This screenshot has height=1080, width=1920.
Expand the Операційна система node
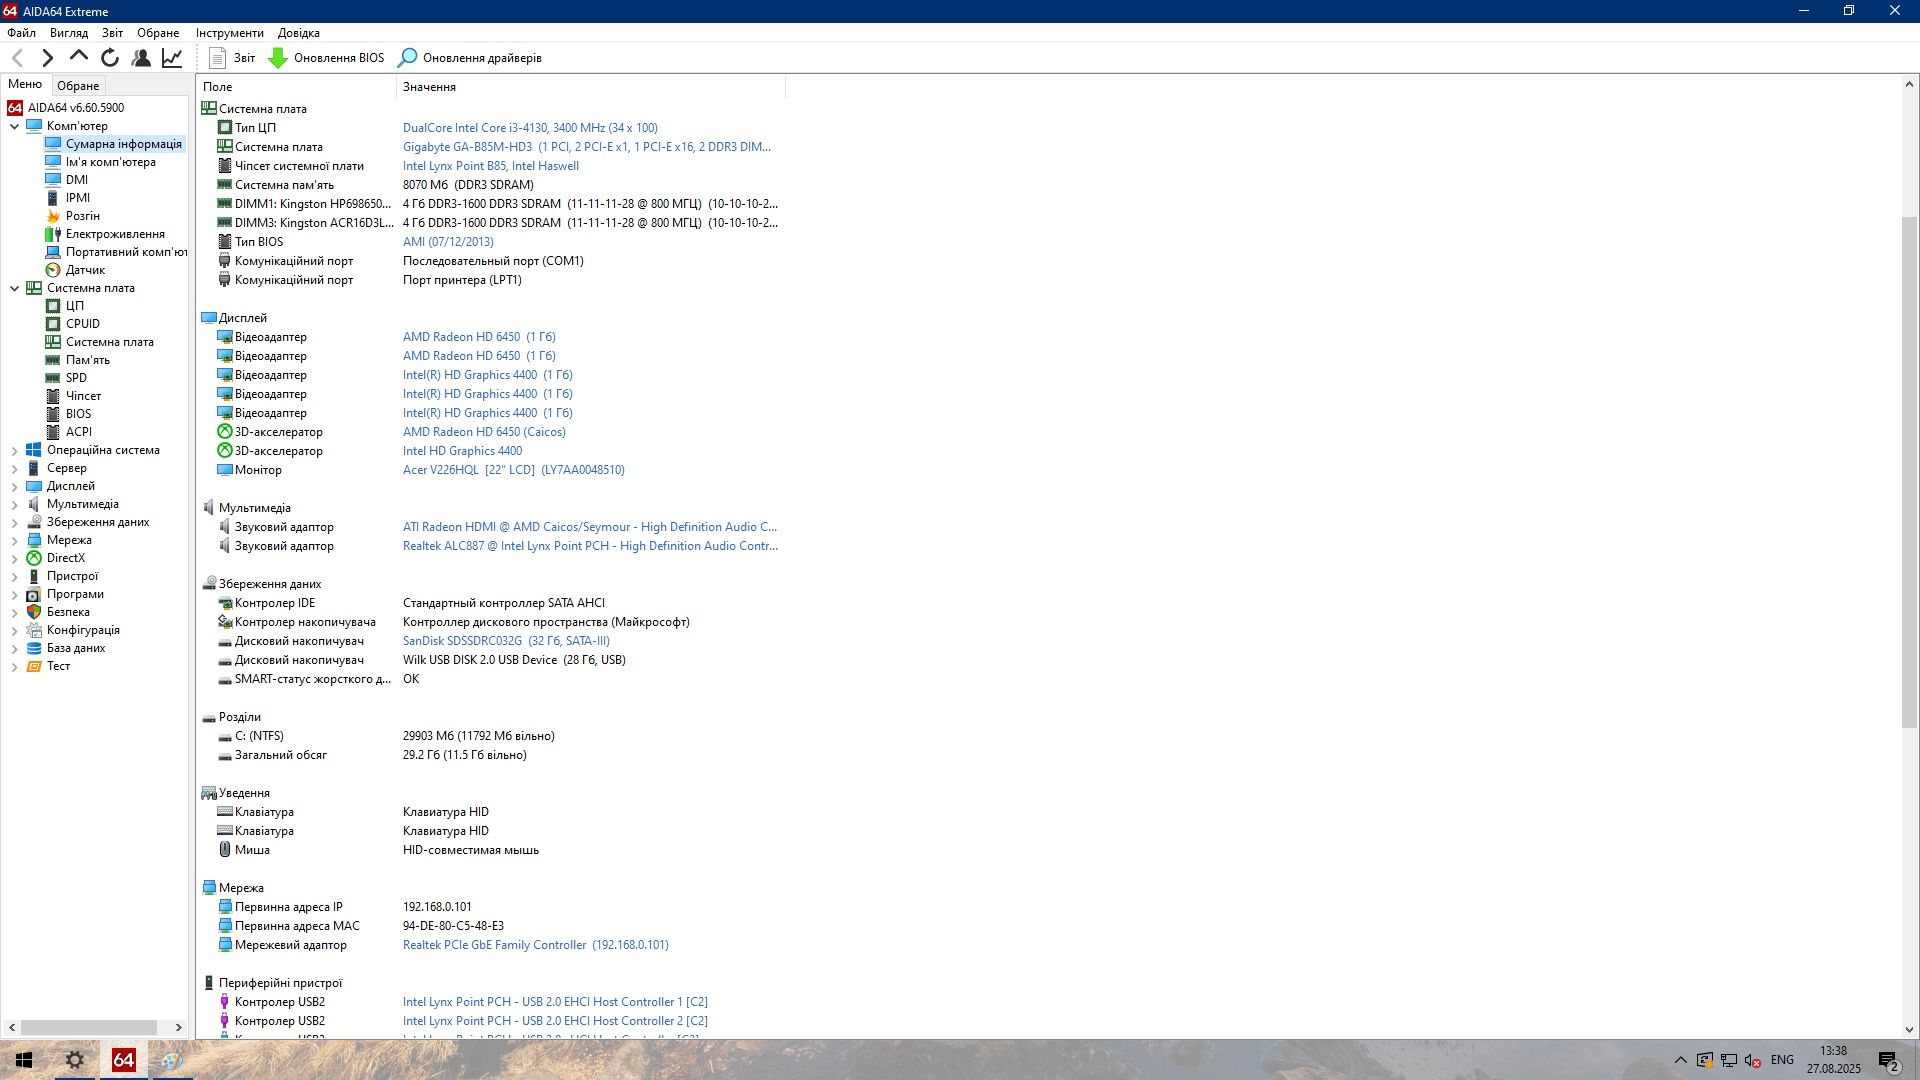[14, 450]
